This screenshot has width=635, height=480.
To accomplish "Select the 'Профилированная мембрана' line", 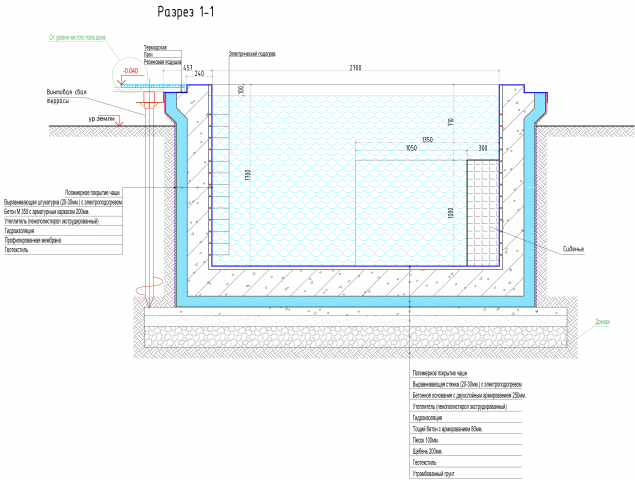I will tap(33, 241).
